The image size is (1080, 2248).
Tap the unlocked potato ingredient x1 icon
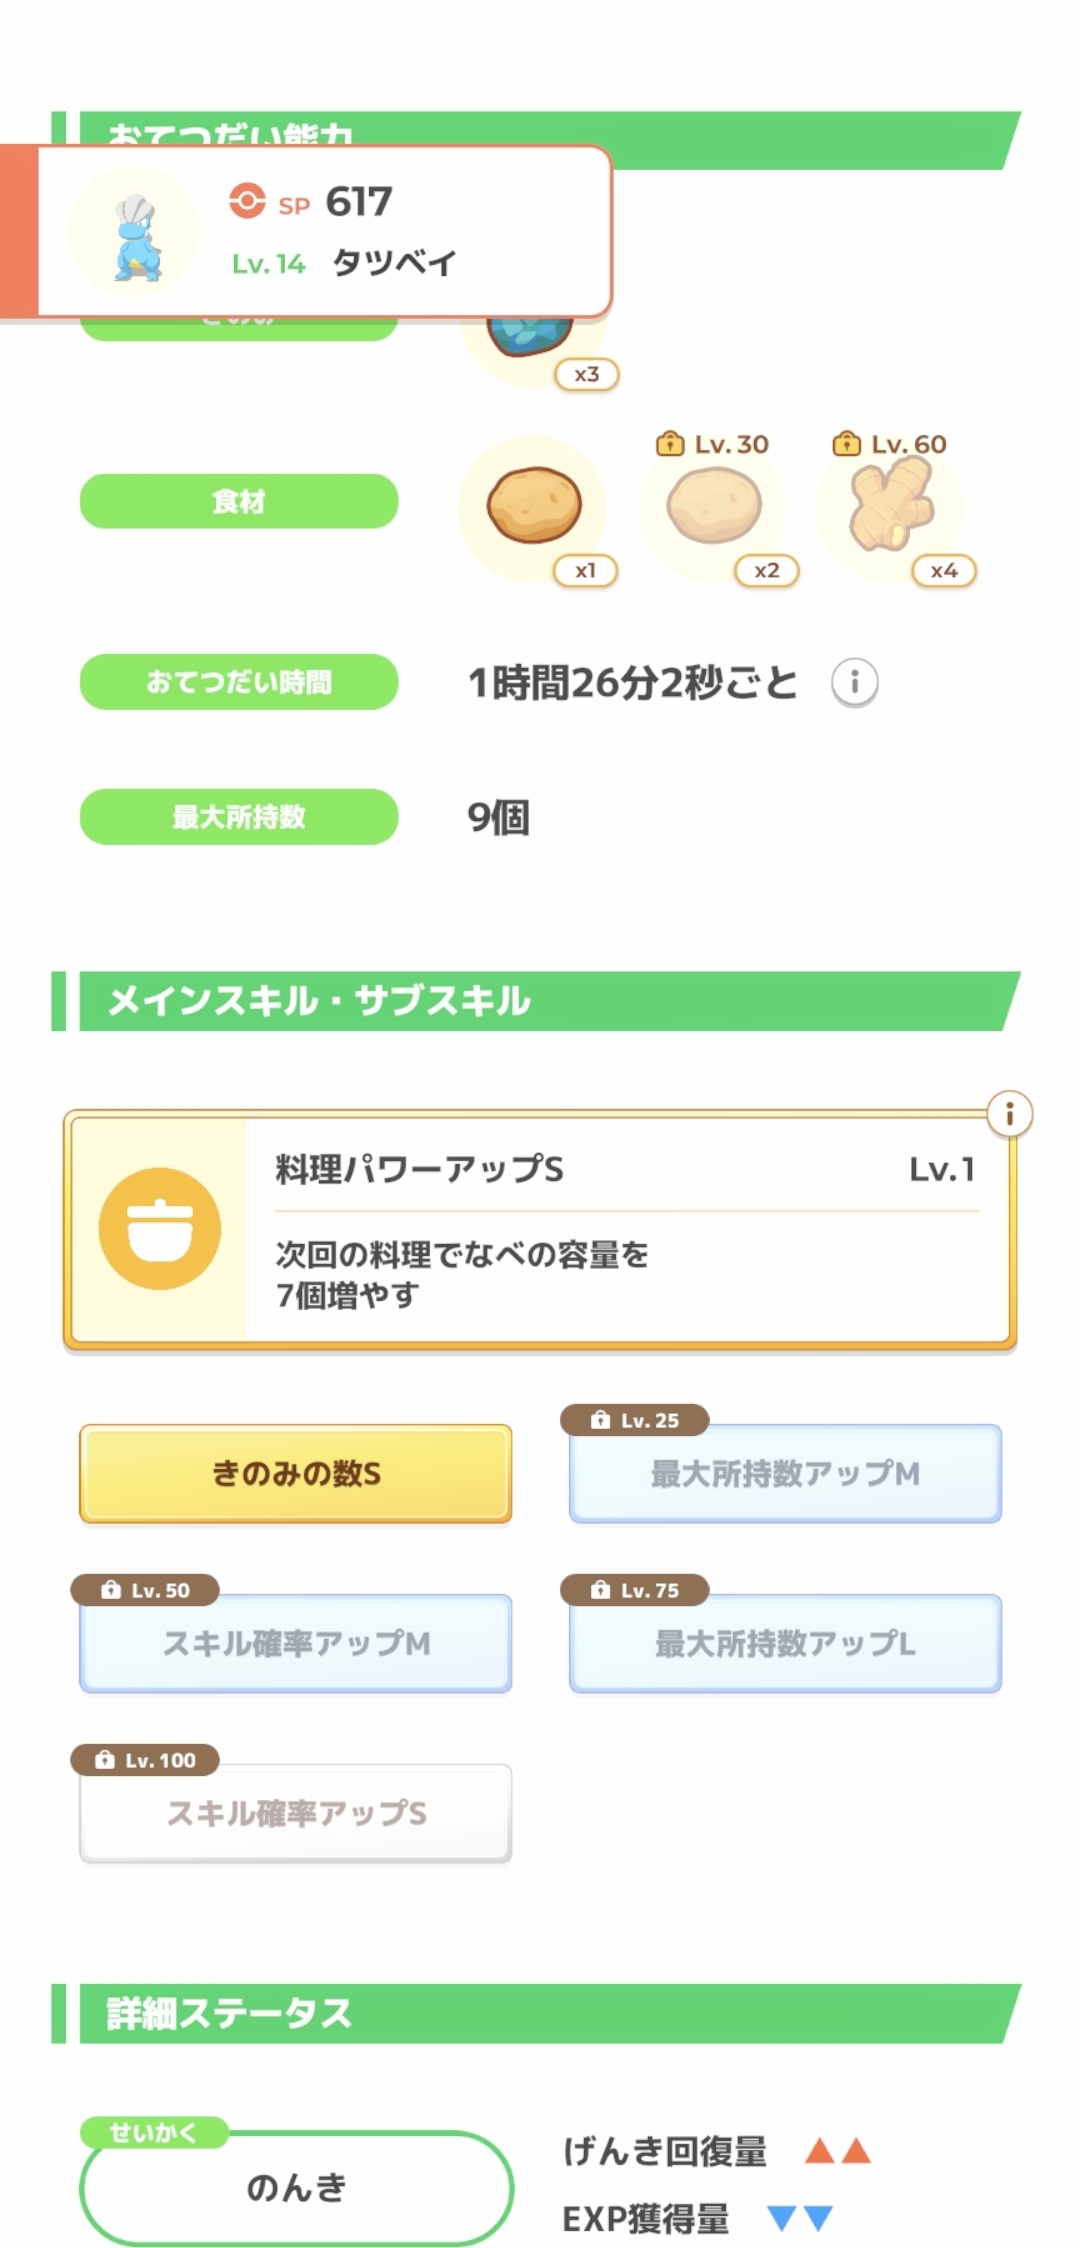[533, 506]
